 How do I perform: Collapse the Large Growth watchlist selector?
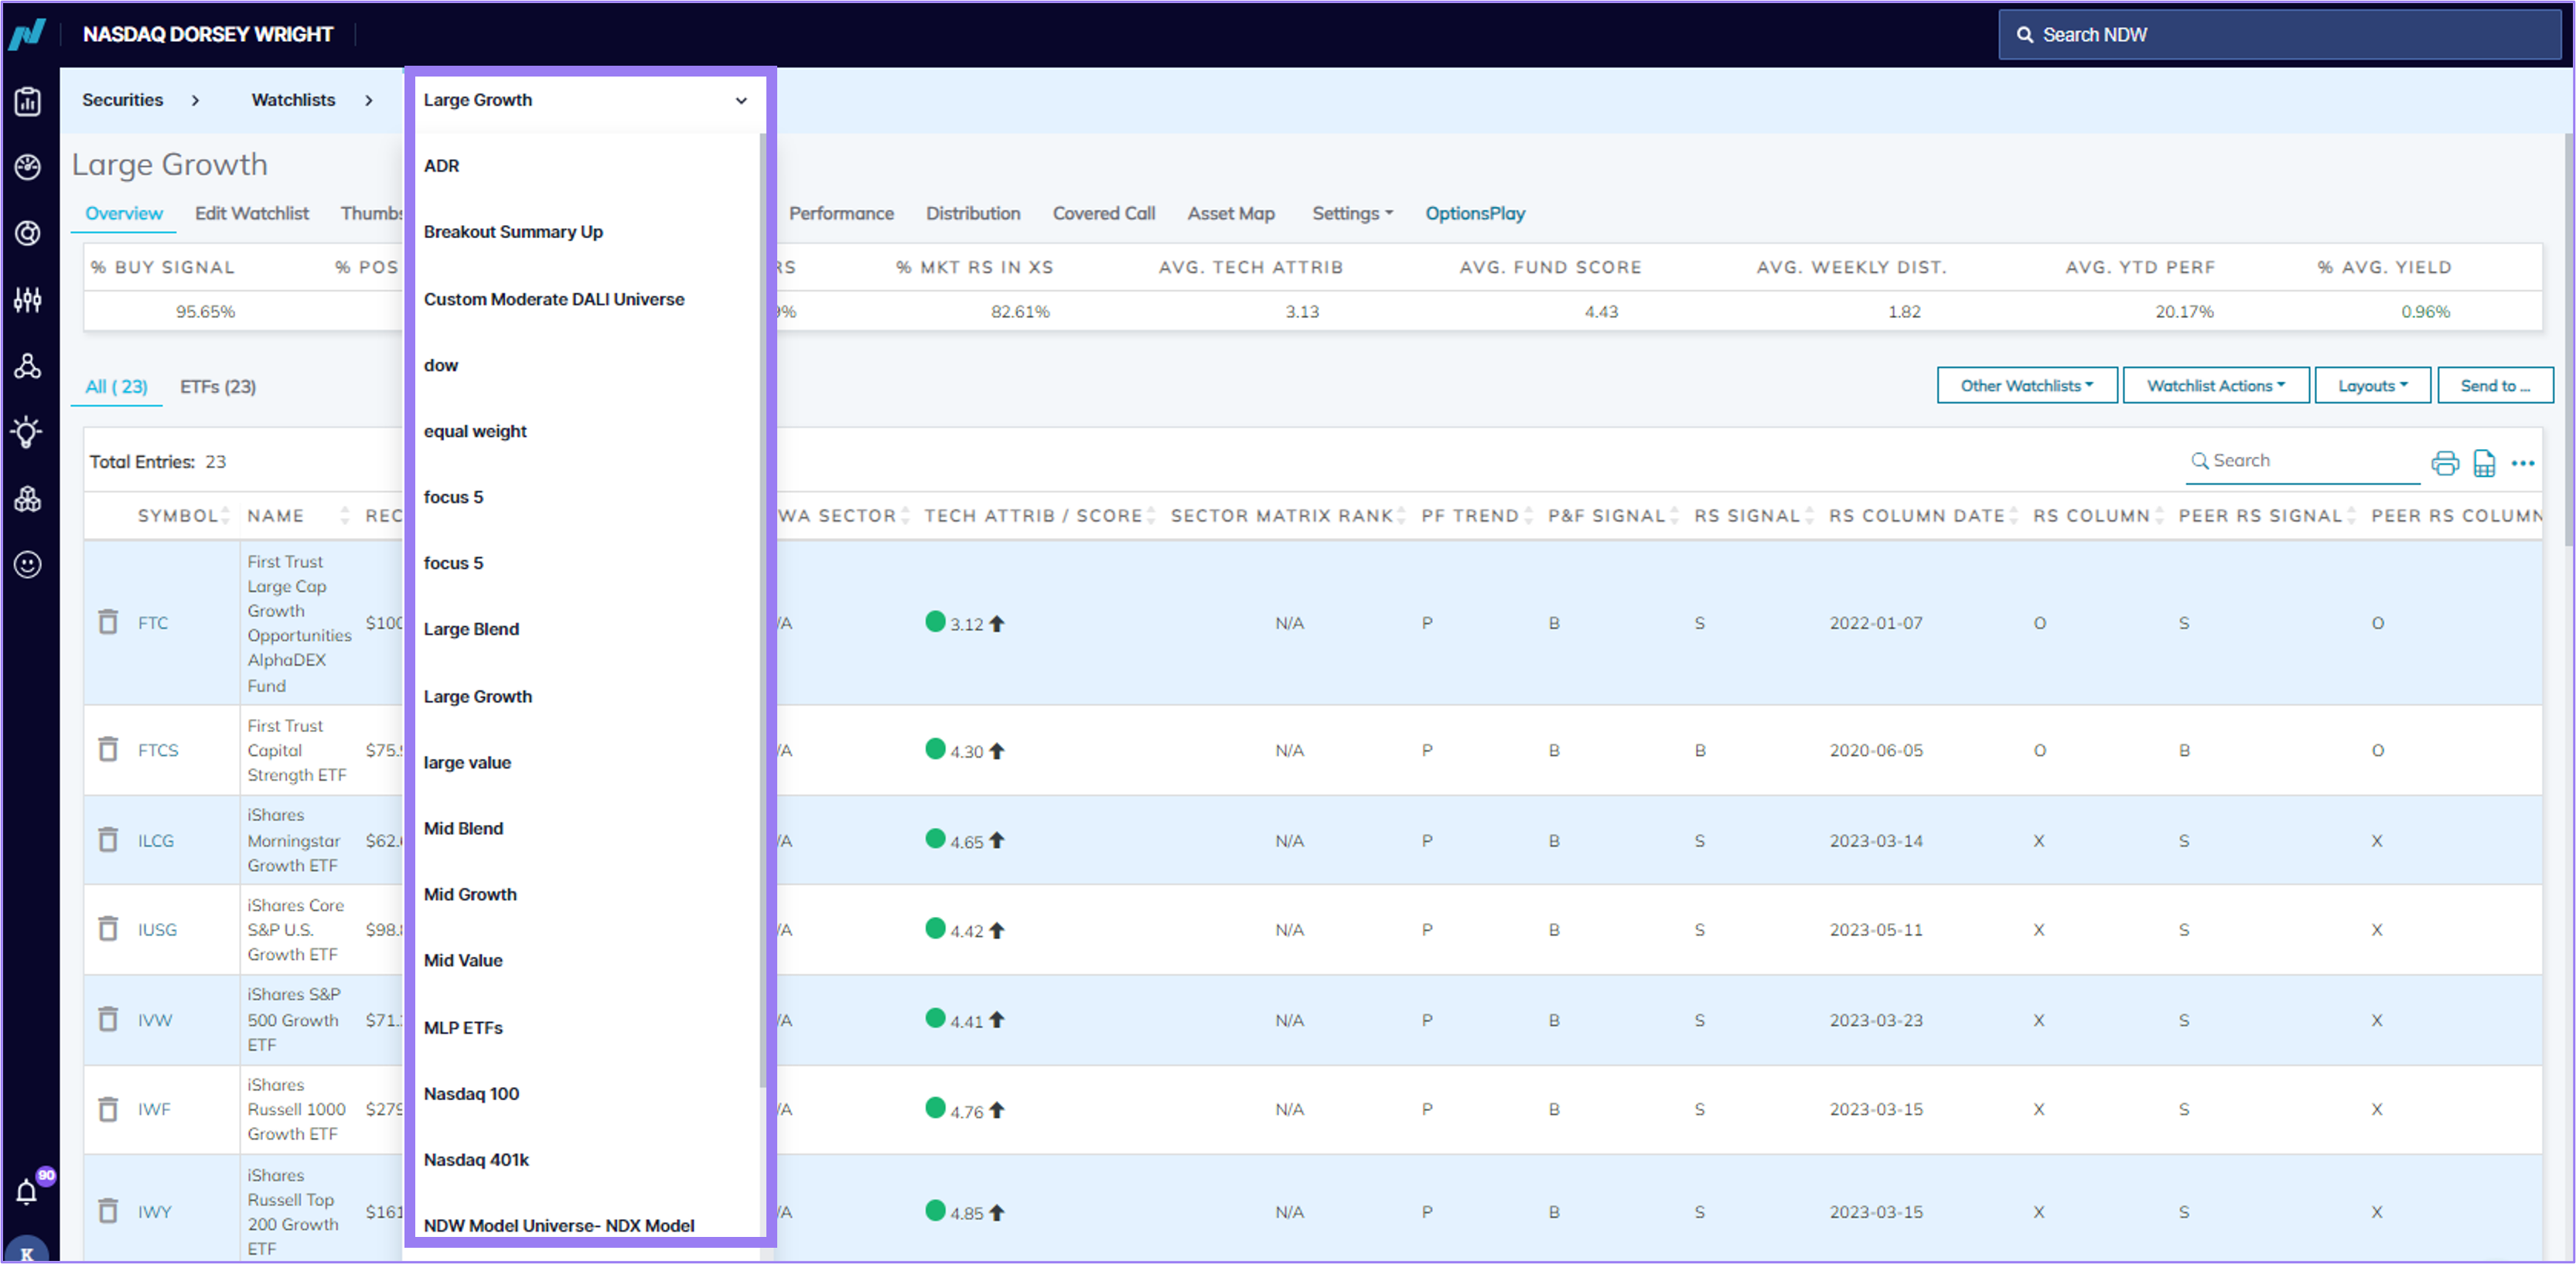coord(585,100)
